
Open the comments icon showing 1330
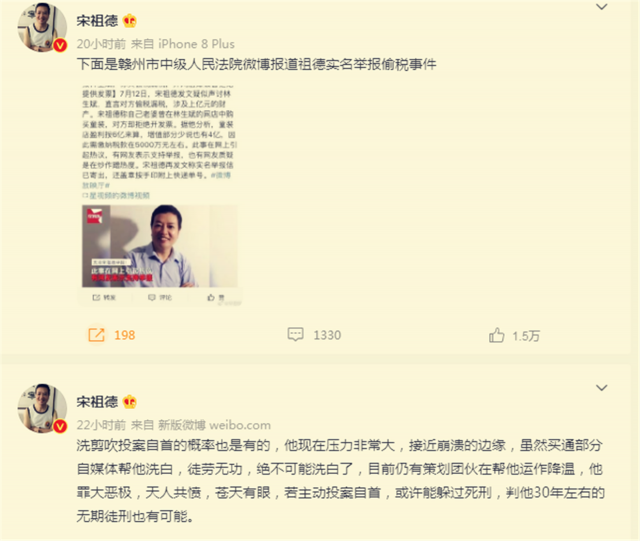click(x=296, y=334)
